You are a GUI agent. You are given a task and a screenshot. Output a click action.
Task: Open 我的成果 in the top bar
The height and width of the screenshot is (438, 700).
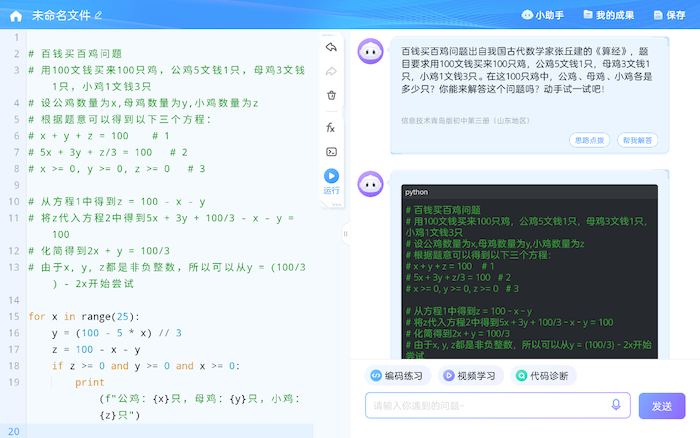tap(608, 15)
